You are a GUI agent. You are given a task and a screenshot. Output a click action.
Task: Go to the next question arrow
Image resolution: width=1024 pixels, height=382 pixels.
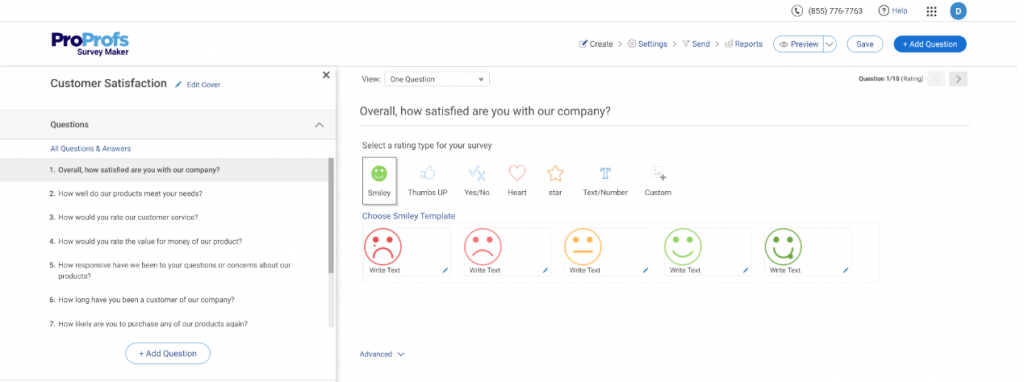pyautogui.click(x=958, y=79)
